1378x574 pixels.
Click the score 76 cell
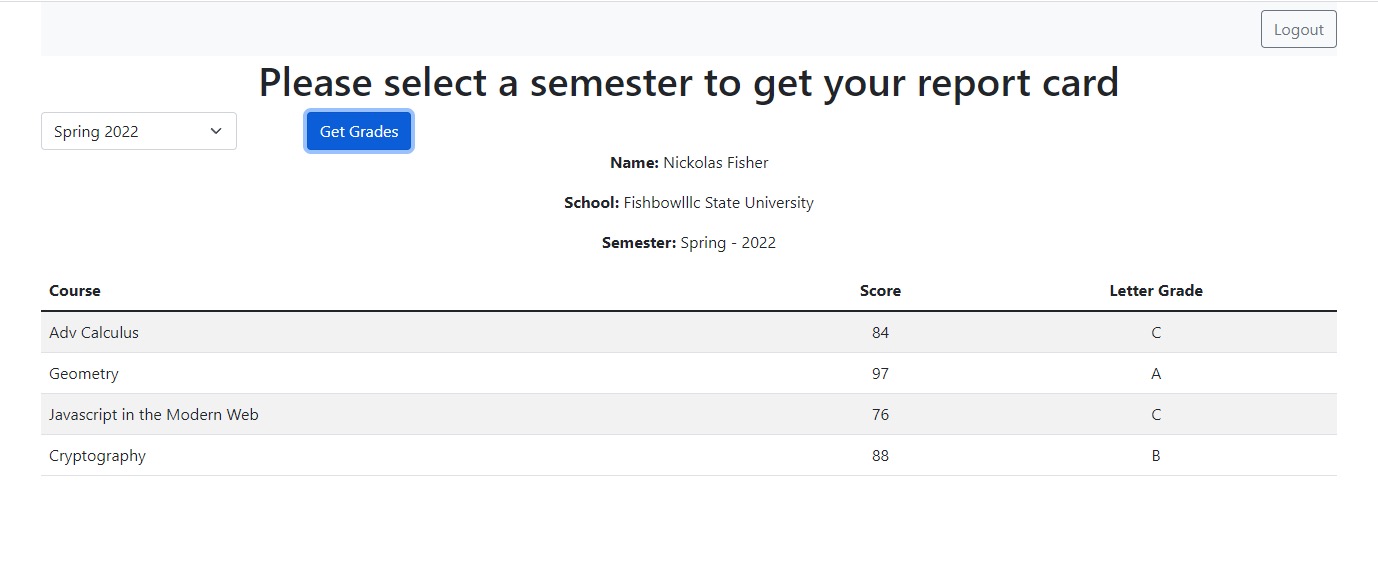(880, 415)
